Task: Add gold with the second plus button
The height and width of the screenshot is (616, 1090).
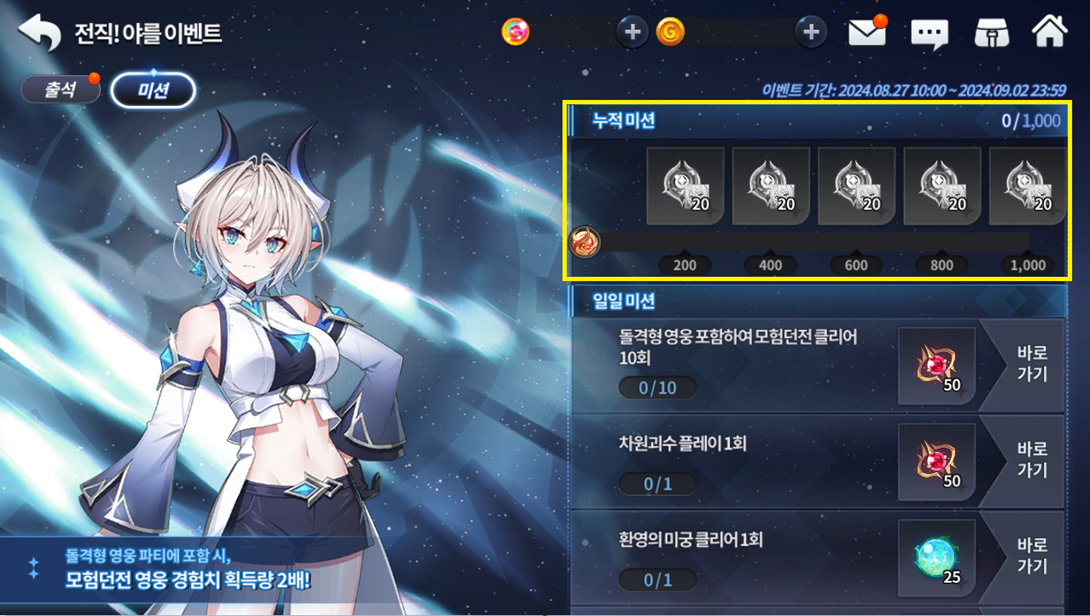Action: click(x=811, y=32)
